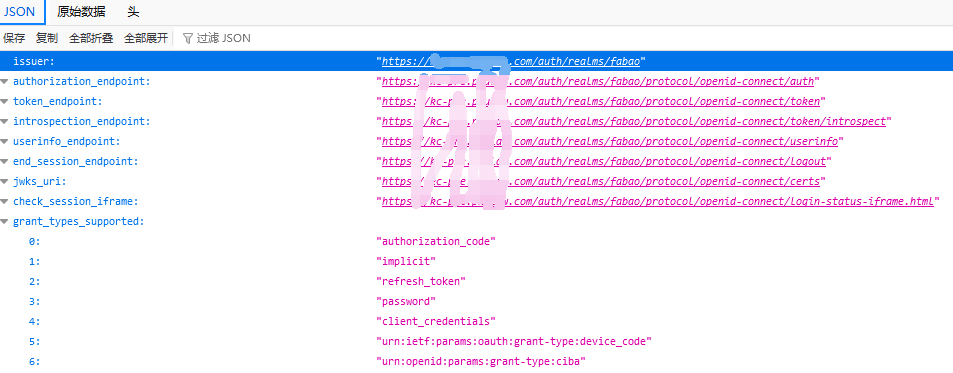Click array index 4 label

[34, 321]
